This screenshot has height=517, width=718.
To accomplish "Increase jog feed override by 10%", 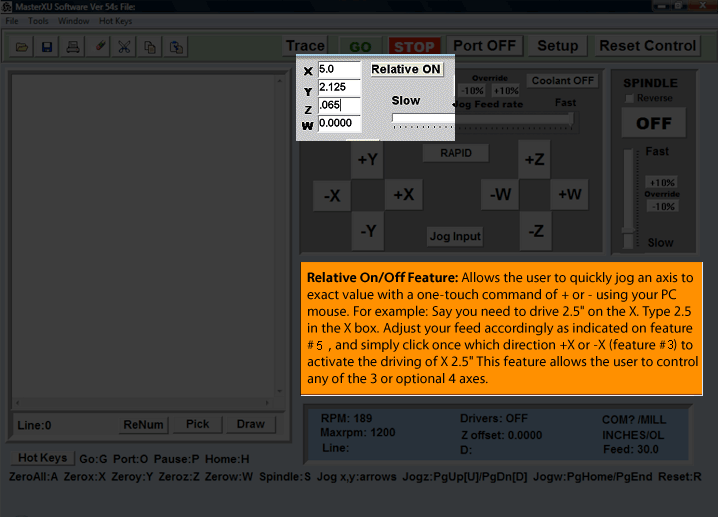I will coord(506,91).
